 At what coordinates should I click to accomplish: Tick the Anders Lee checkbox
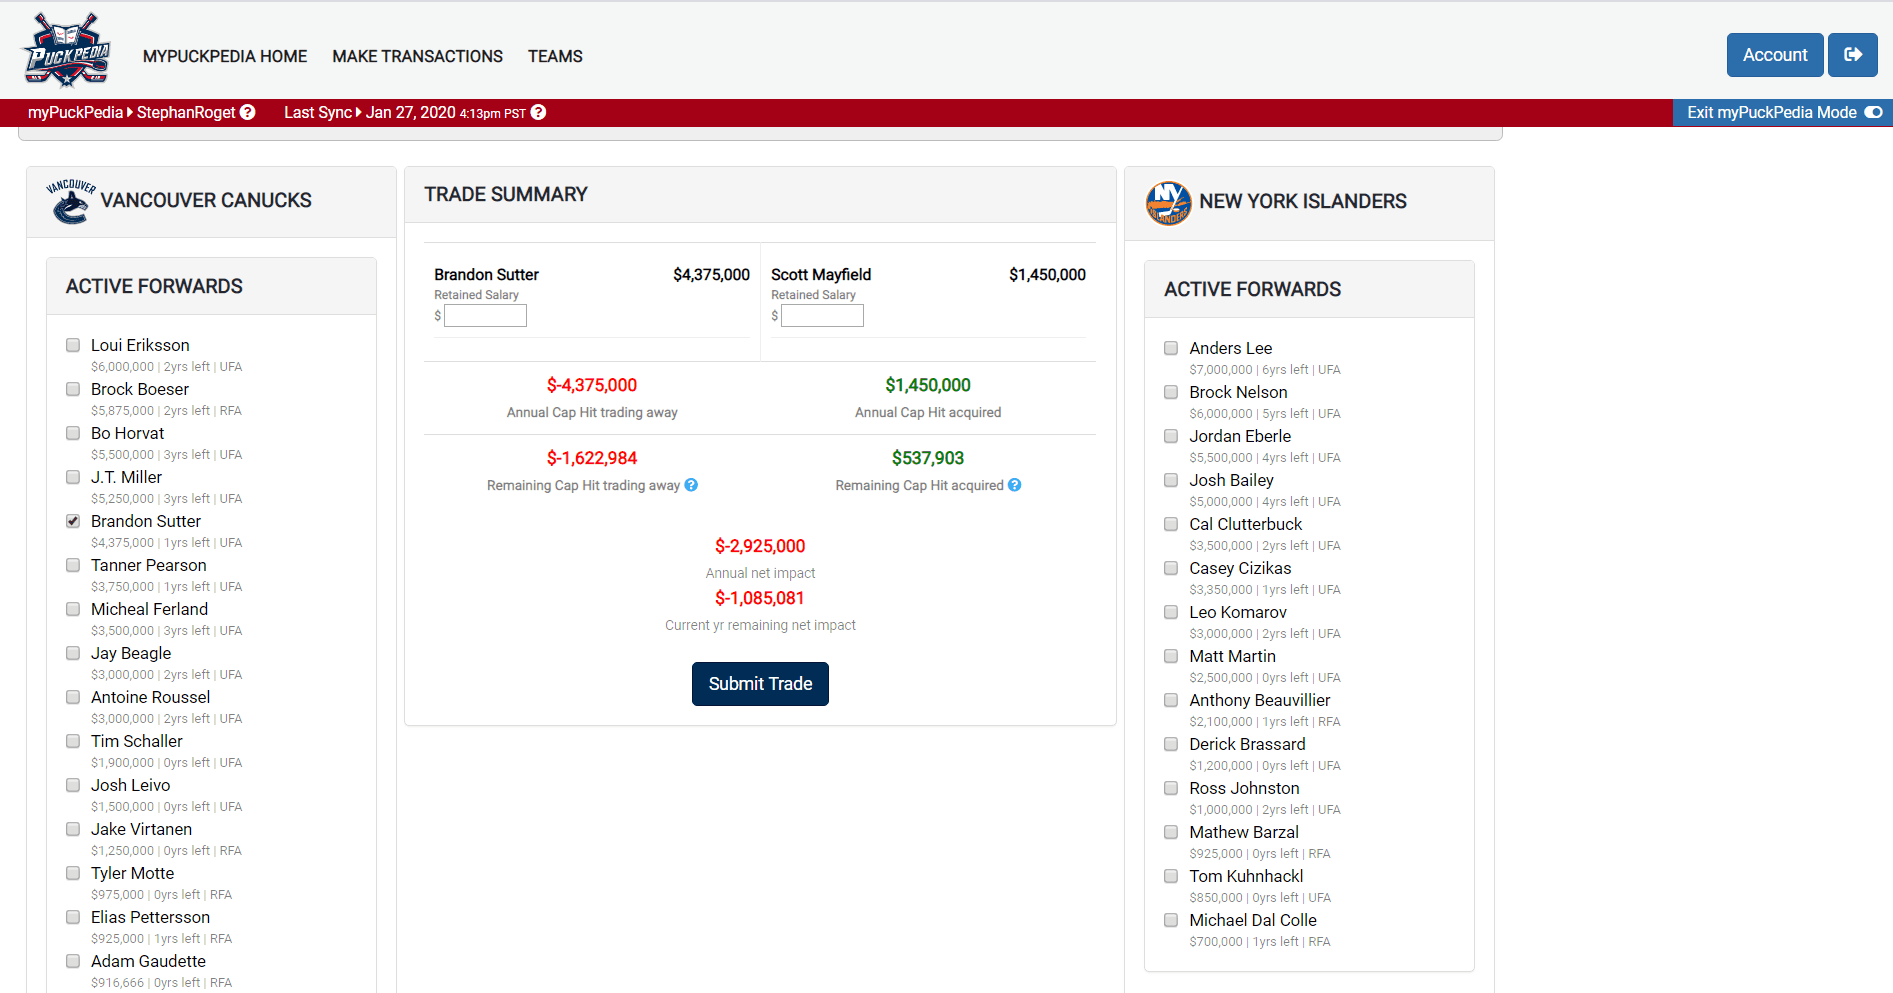[1171, 348]
